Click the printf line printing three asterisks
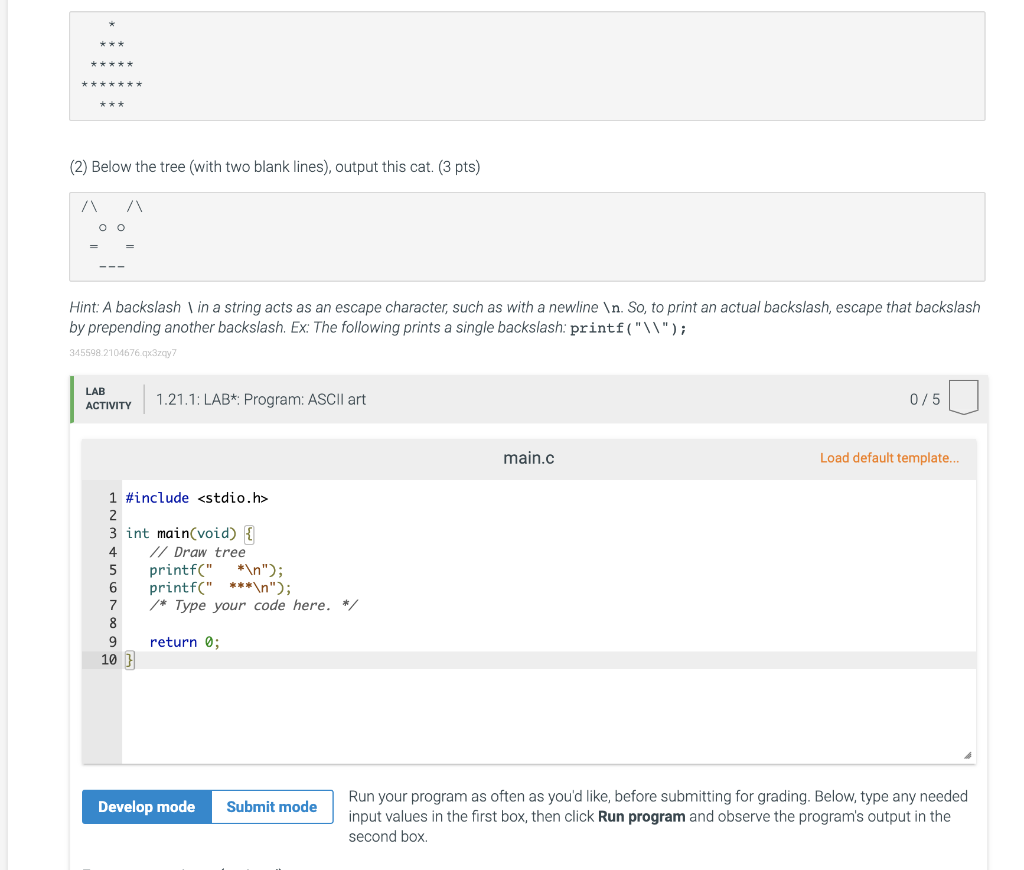The width and height of the screenshot is (1024, 870). click(x=220, y=588)
